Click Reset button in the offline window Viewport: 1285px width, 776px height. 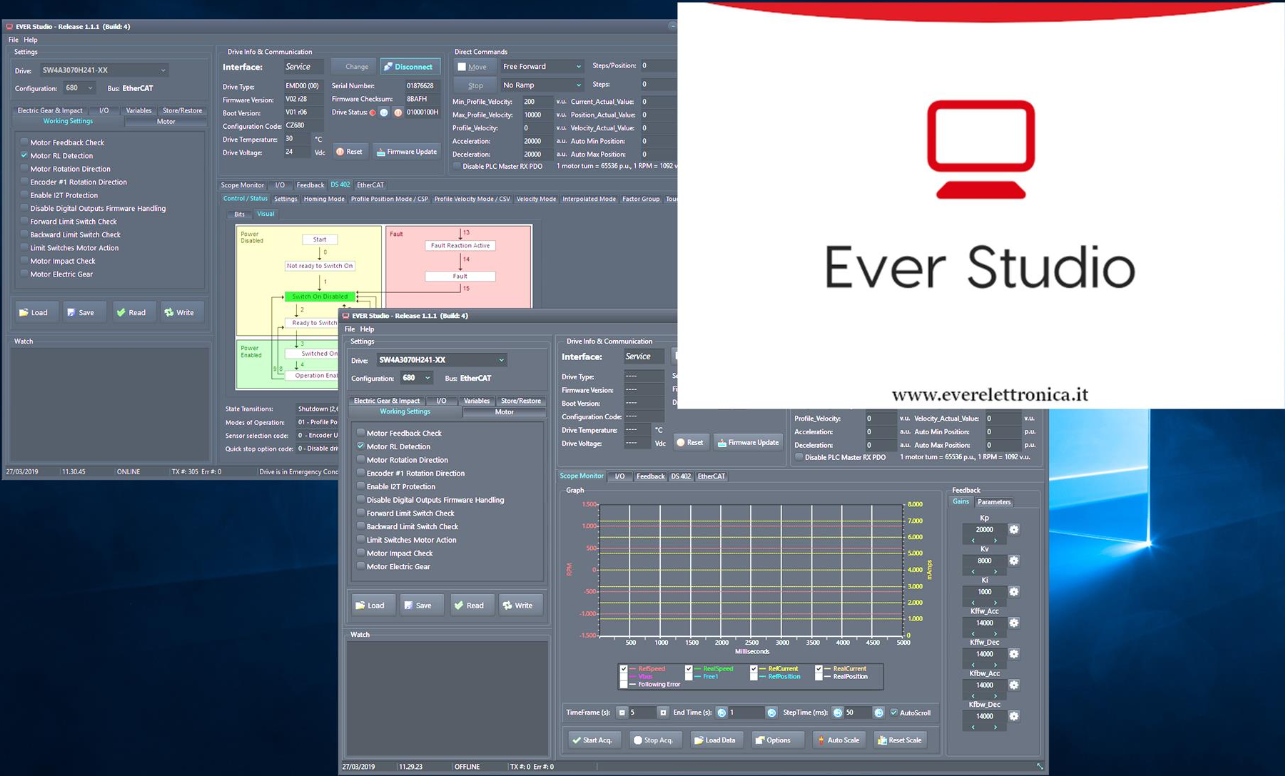(x=689, y=442)
